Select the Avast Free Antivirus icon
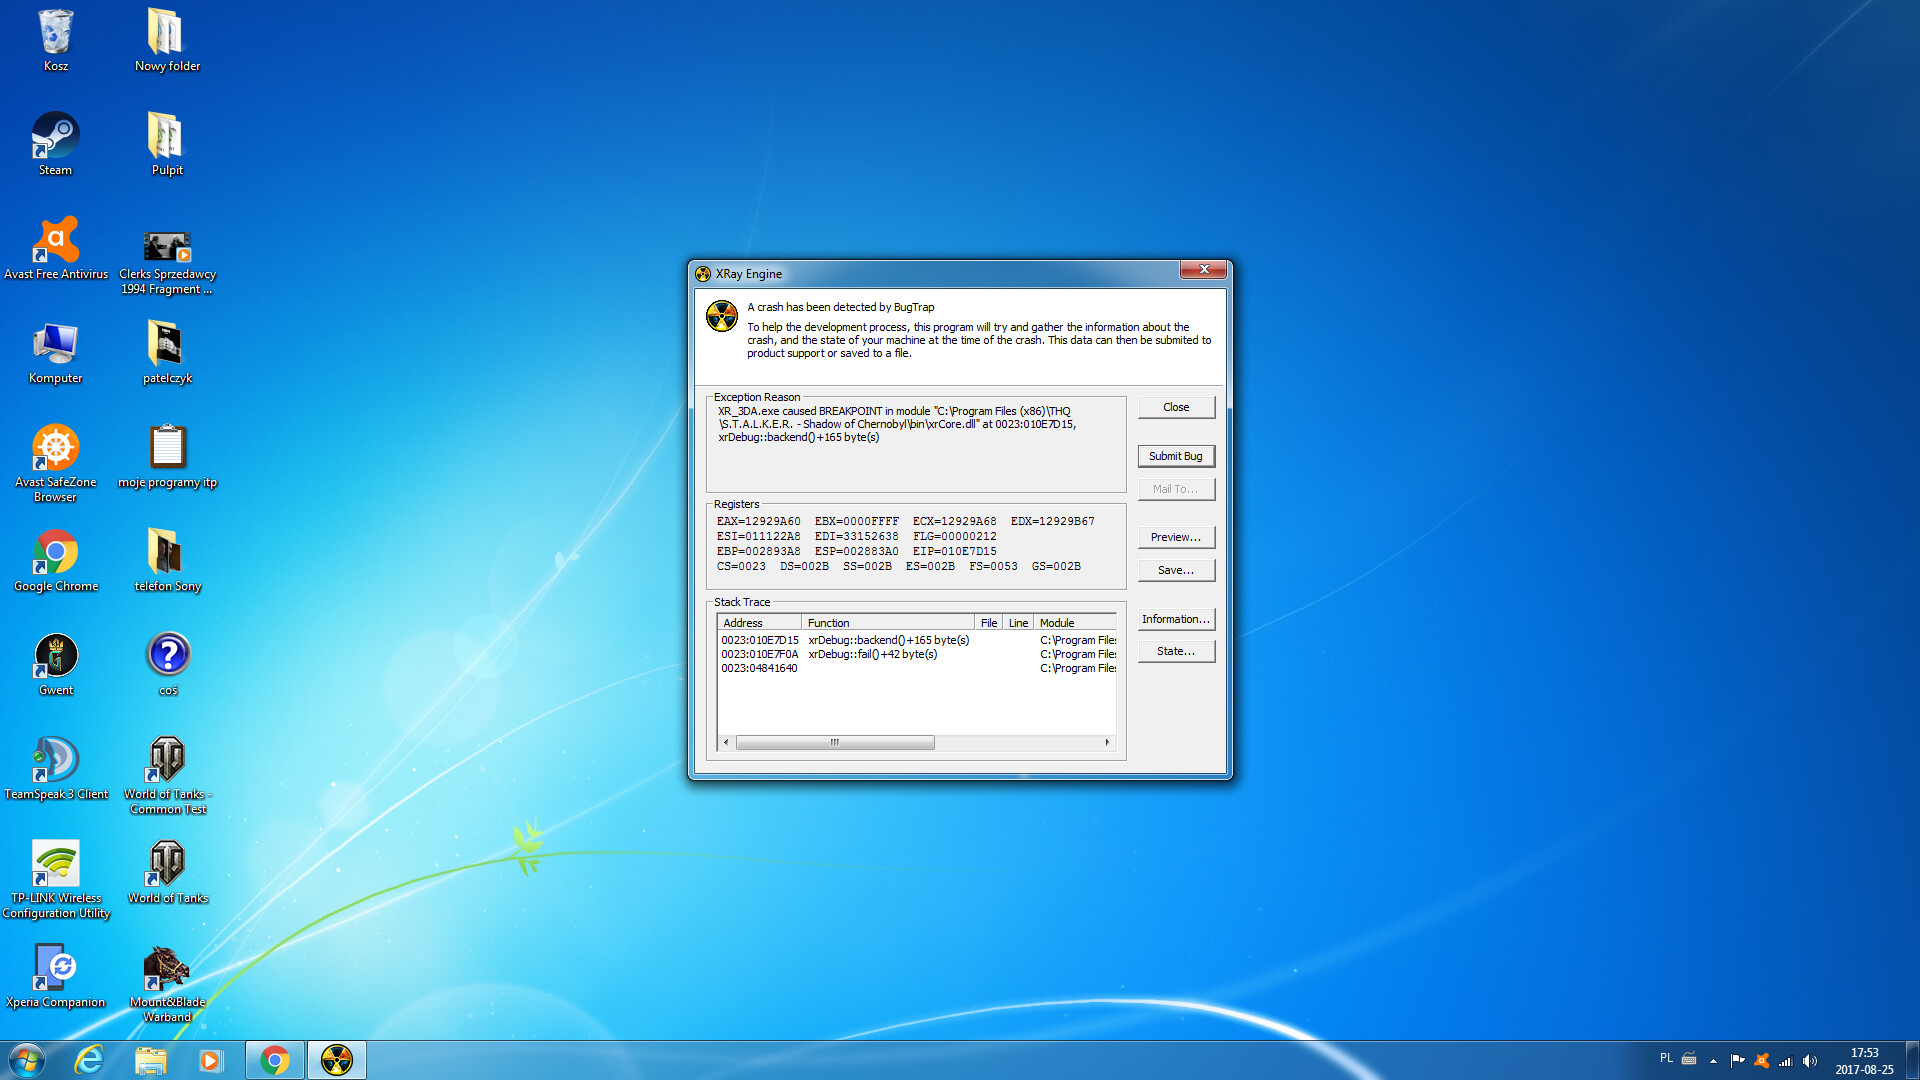This screenshot has height=1080, width=1920. [x=56, y=243]
